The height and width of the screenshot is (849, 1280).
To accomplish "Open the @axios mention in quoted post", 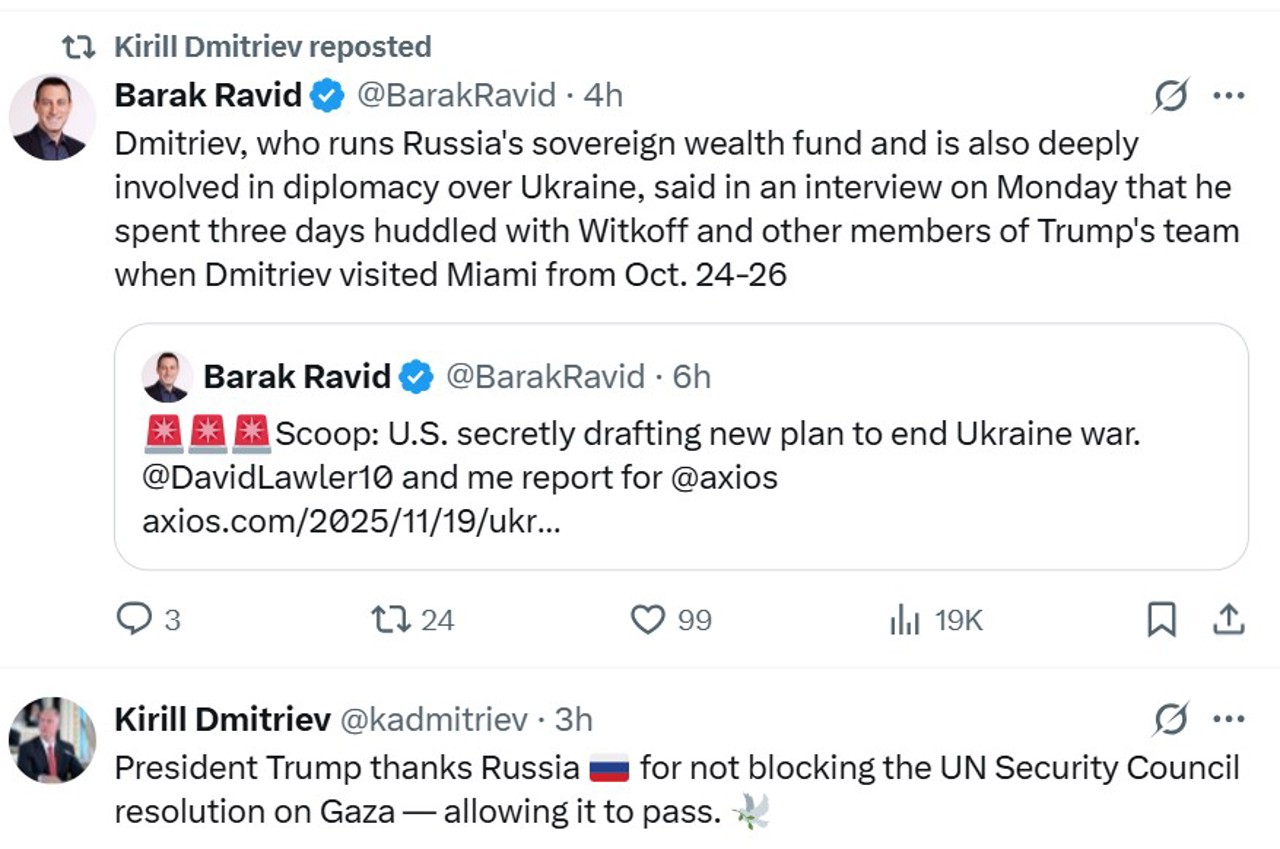I will coord(724,478).
